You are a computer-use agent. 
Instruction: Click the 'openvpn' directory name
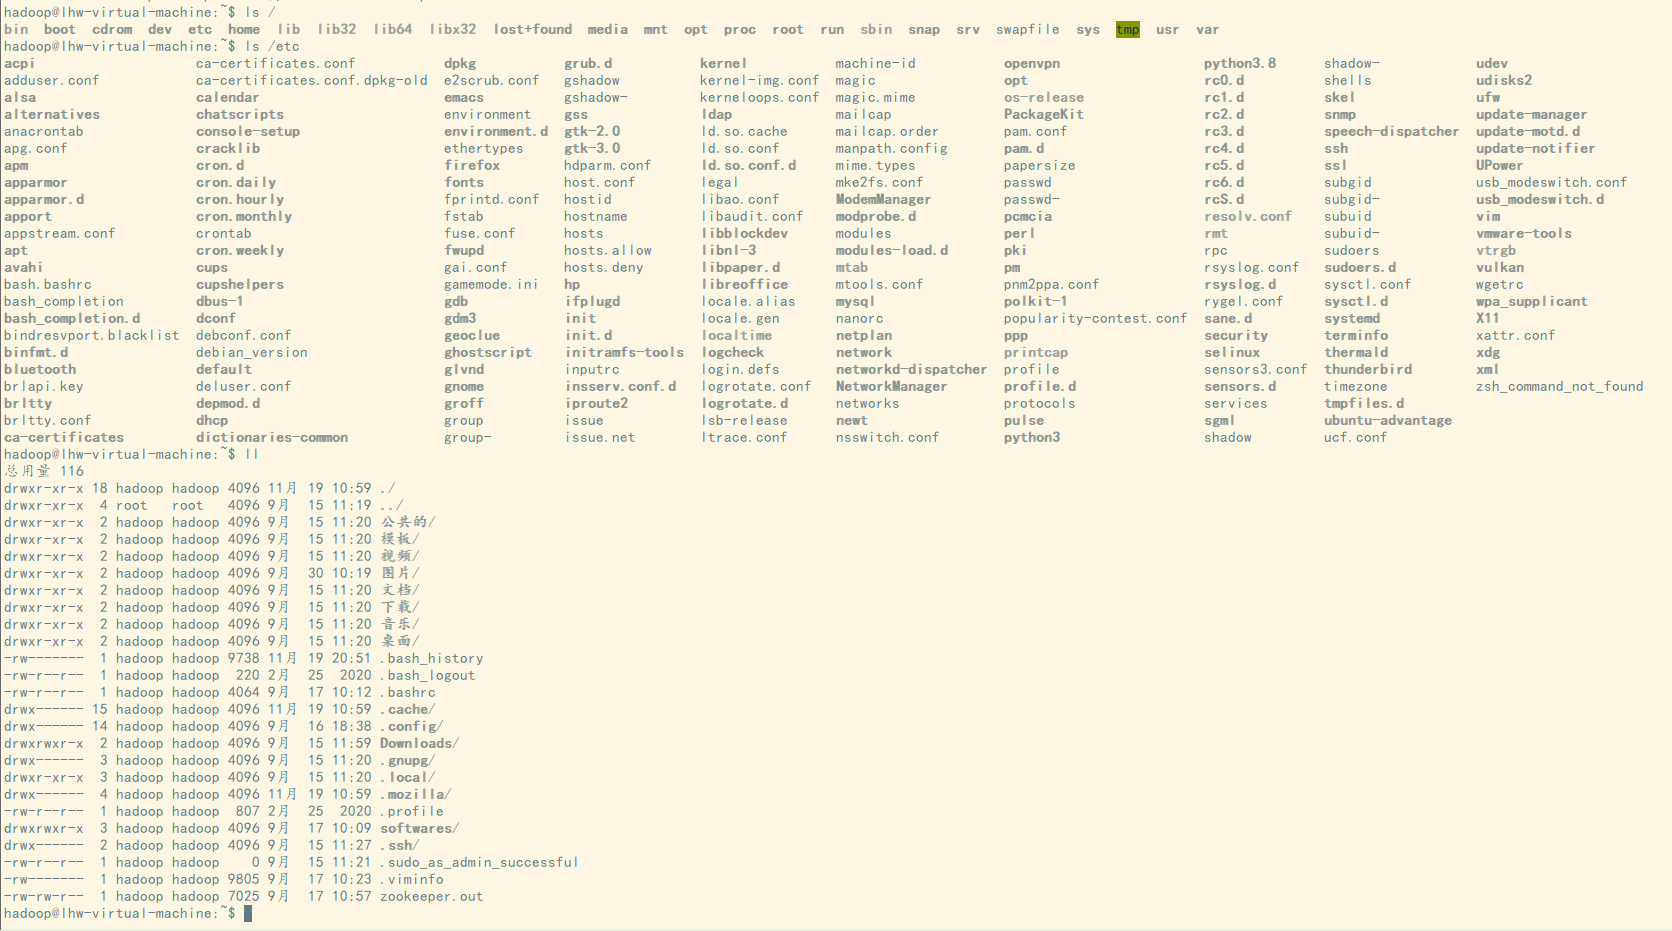1032,64
